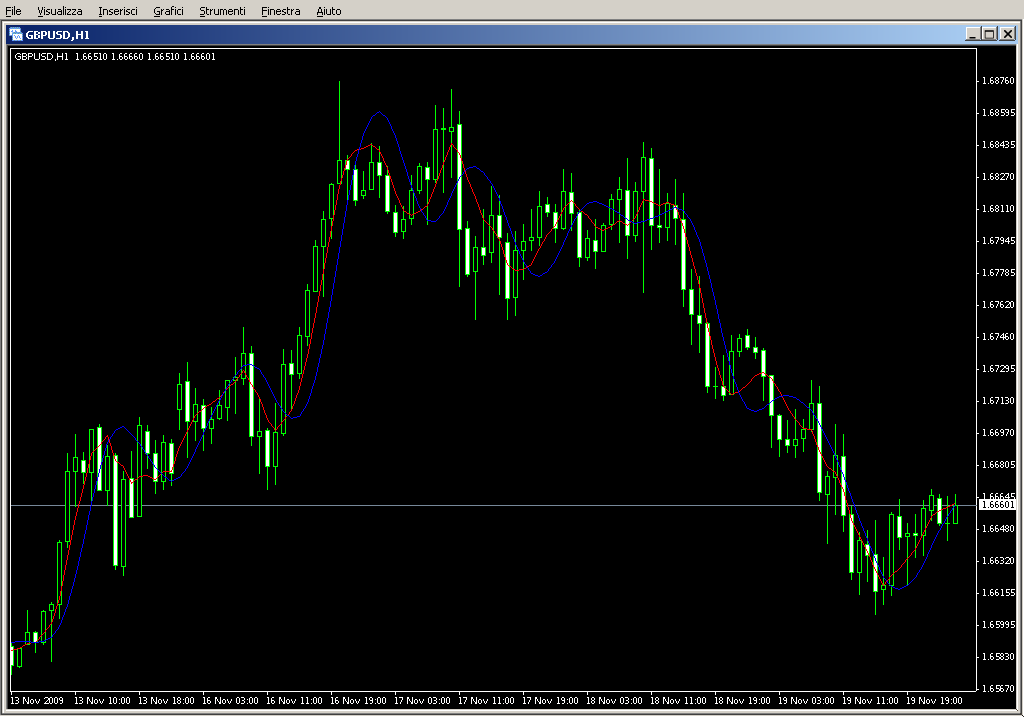Viewport: 1024px width, 717px height.
Task: Click the 16 Nov 03:00 time label
Action: pyautogui.click(x=231, y=701)
